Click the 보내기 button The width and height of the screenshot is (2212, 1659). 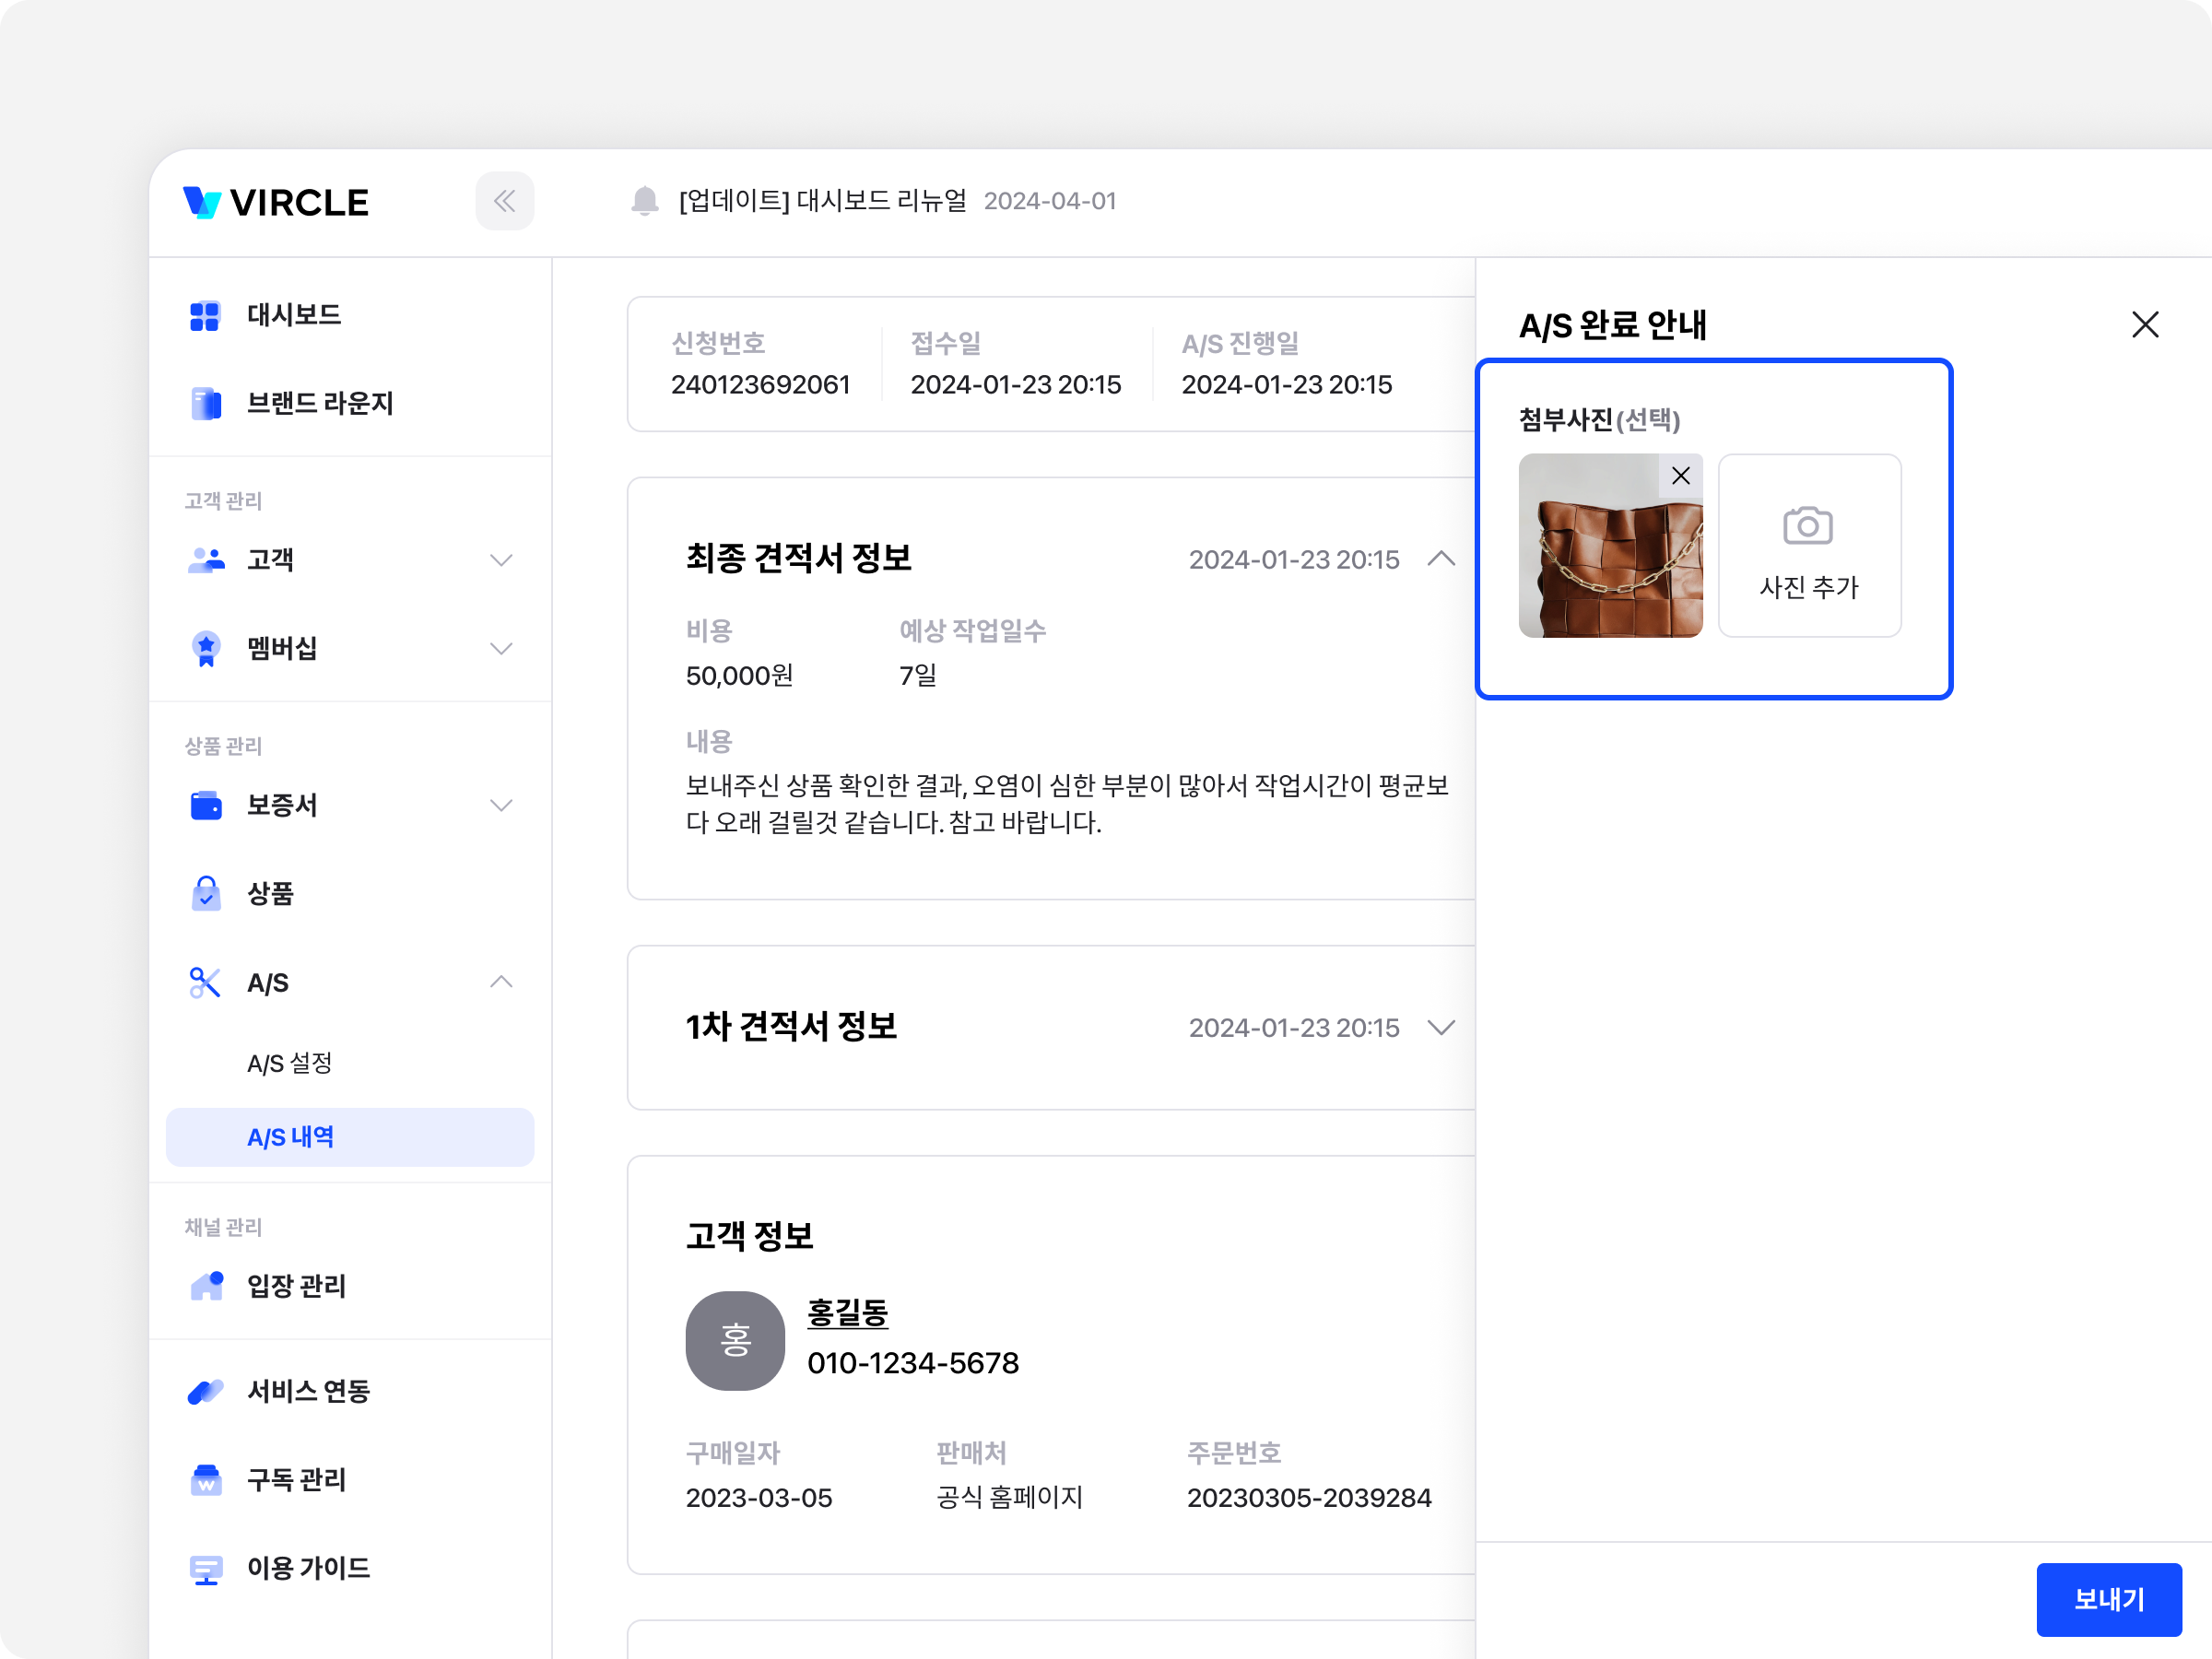click(2108, 1598)
